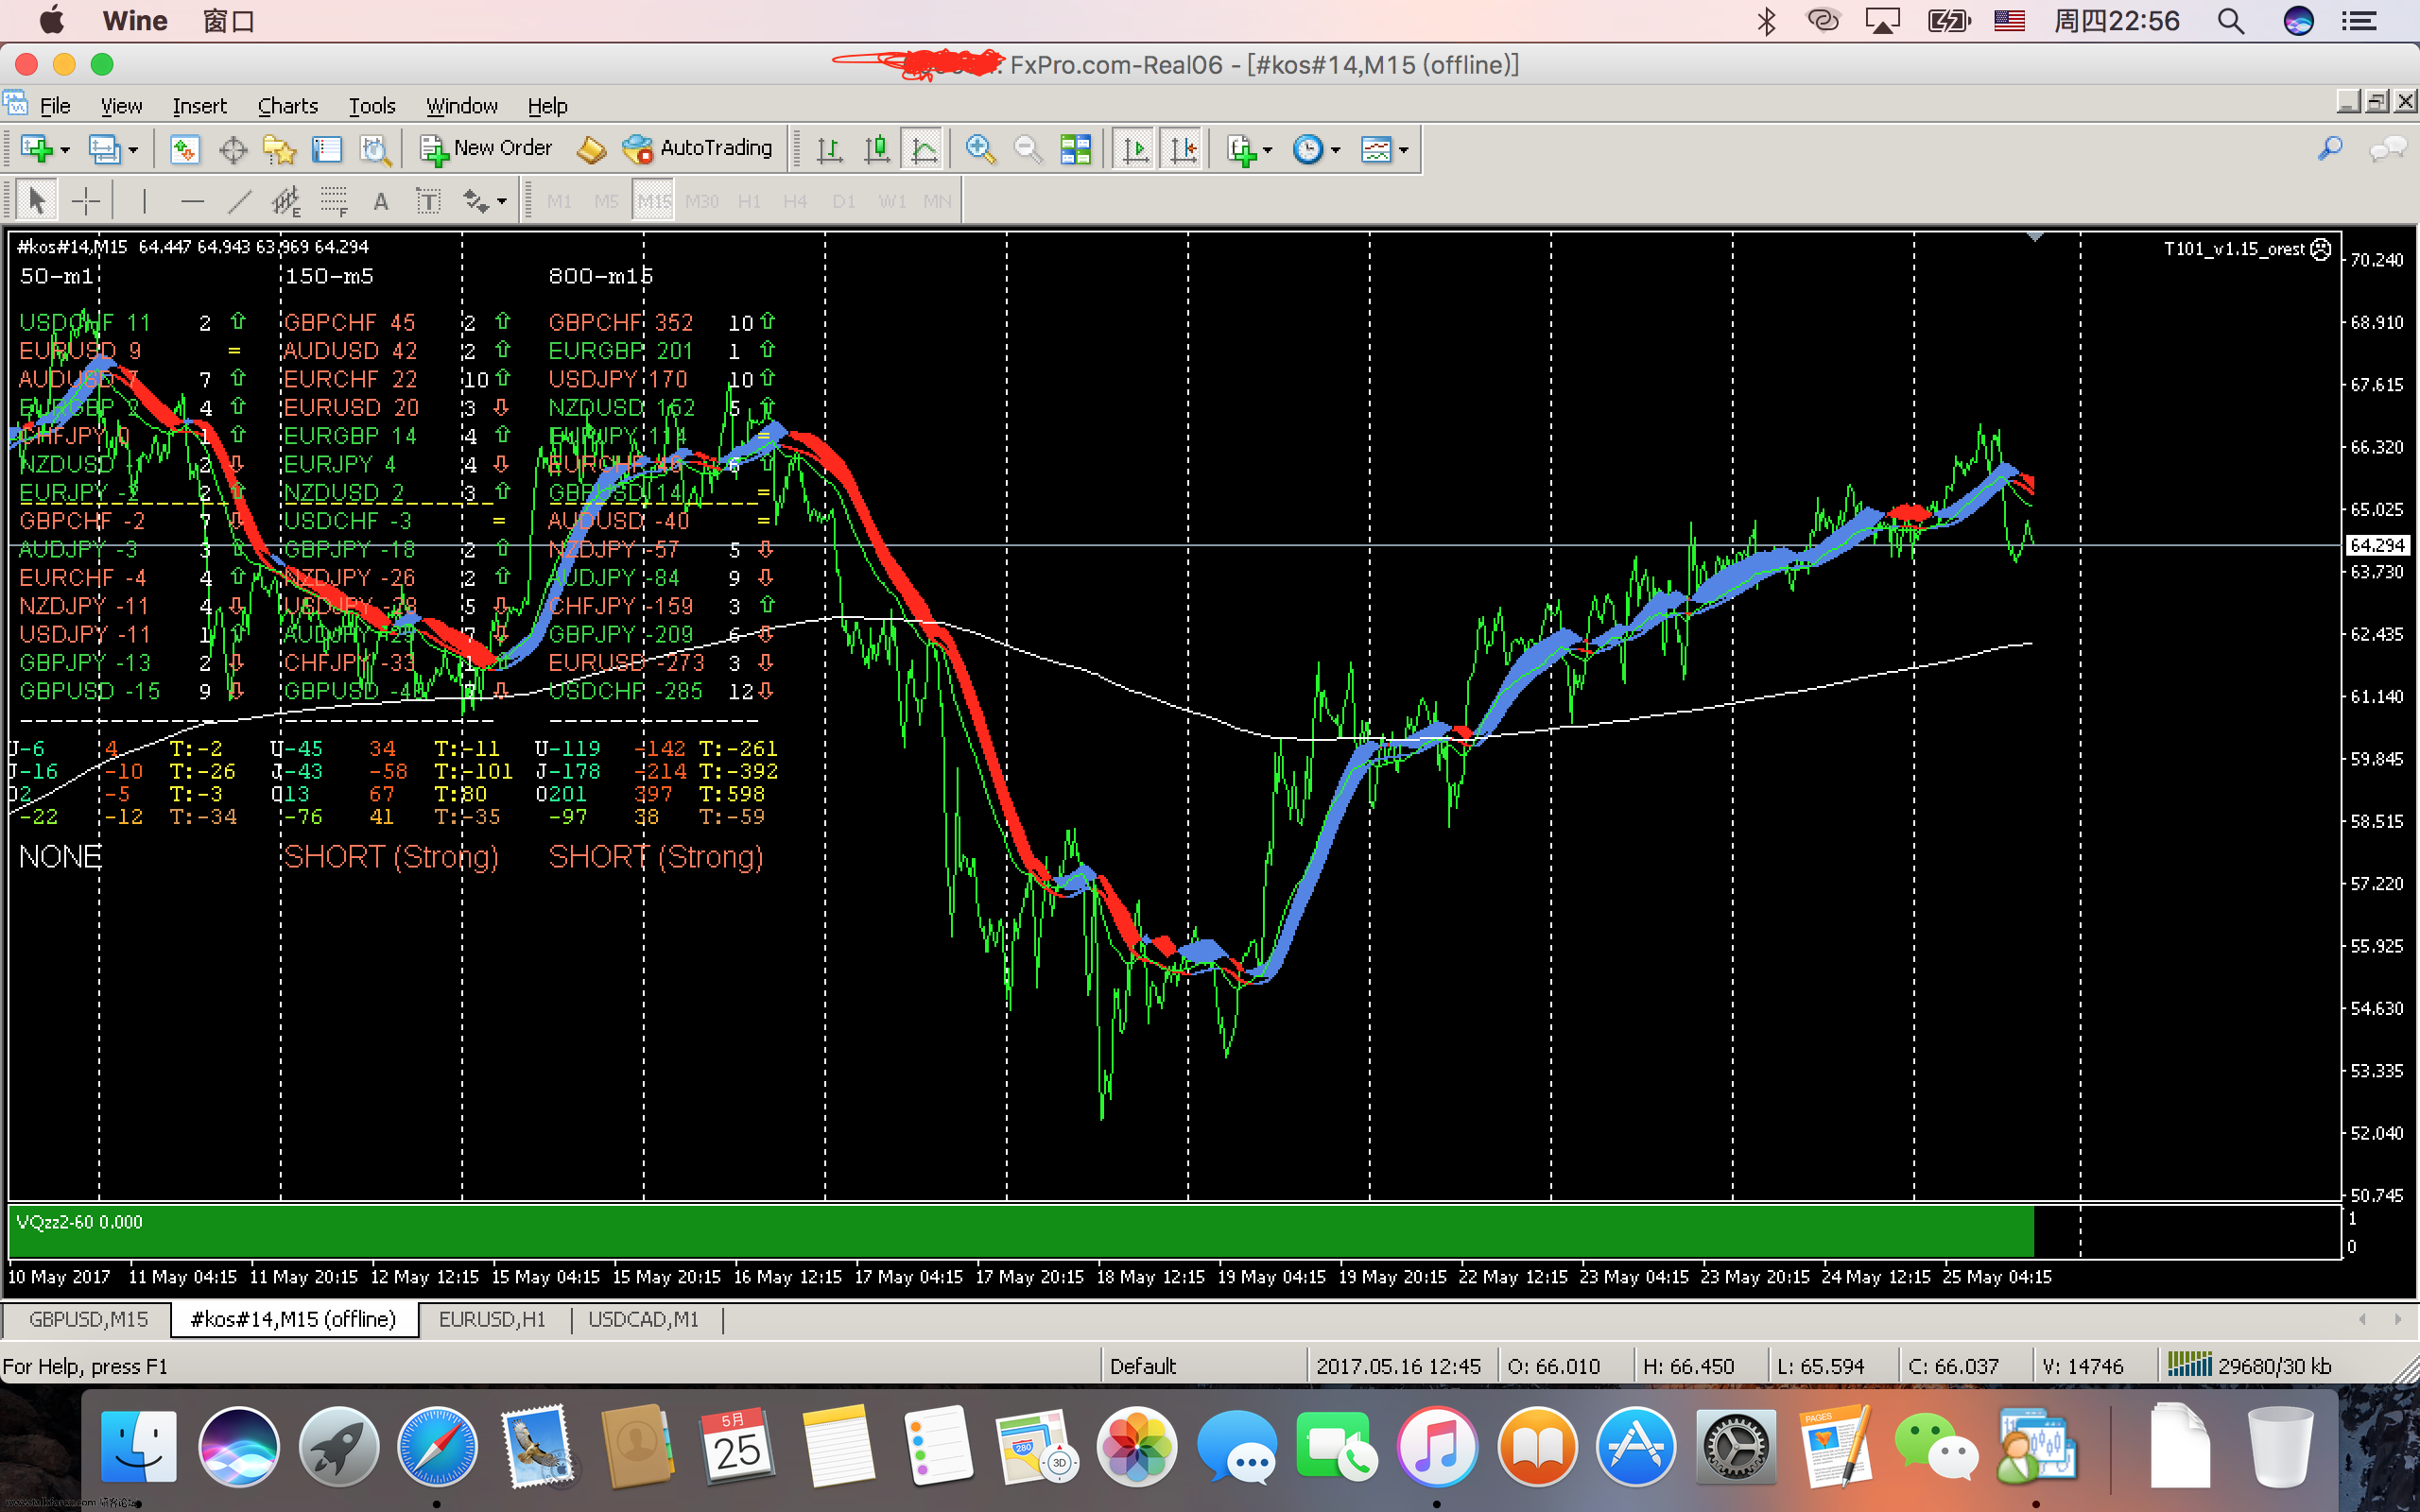Switch to the USDCAD,M1 chart tab
The width and height of the screenshot is (2420, 1512).
tap(643, 1319)
